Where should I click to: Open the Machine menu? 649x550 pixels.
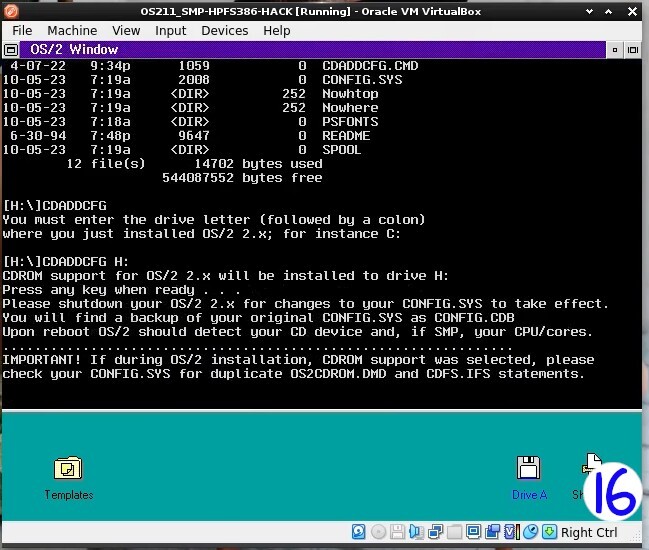tap(72, 31)
